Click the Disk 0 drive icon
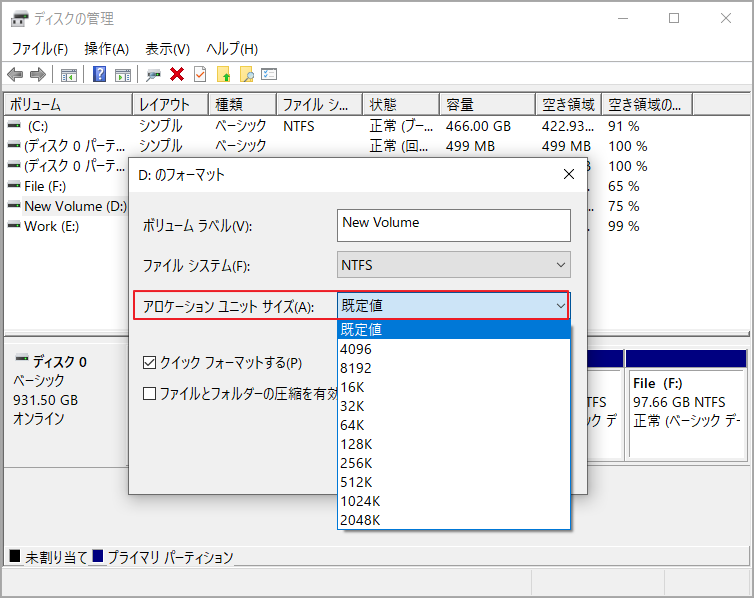This screenshot has height=598, width=754. pyautogui.click(x=22, y=358)
